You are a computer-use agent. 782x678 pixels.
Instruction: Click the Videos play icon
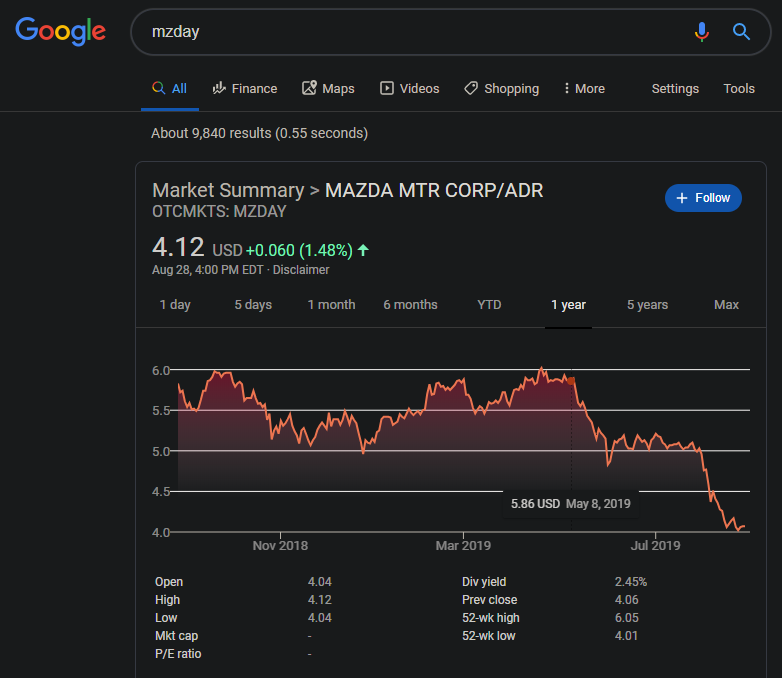pos(387,88)
